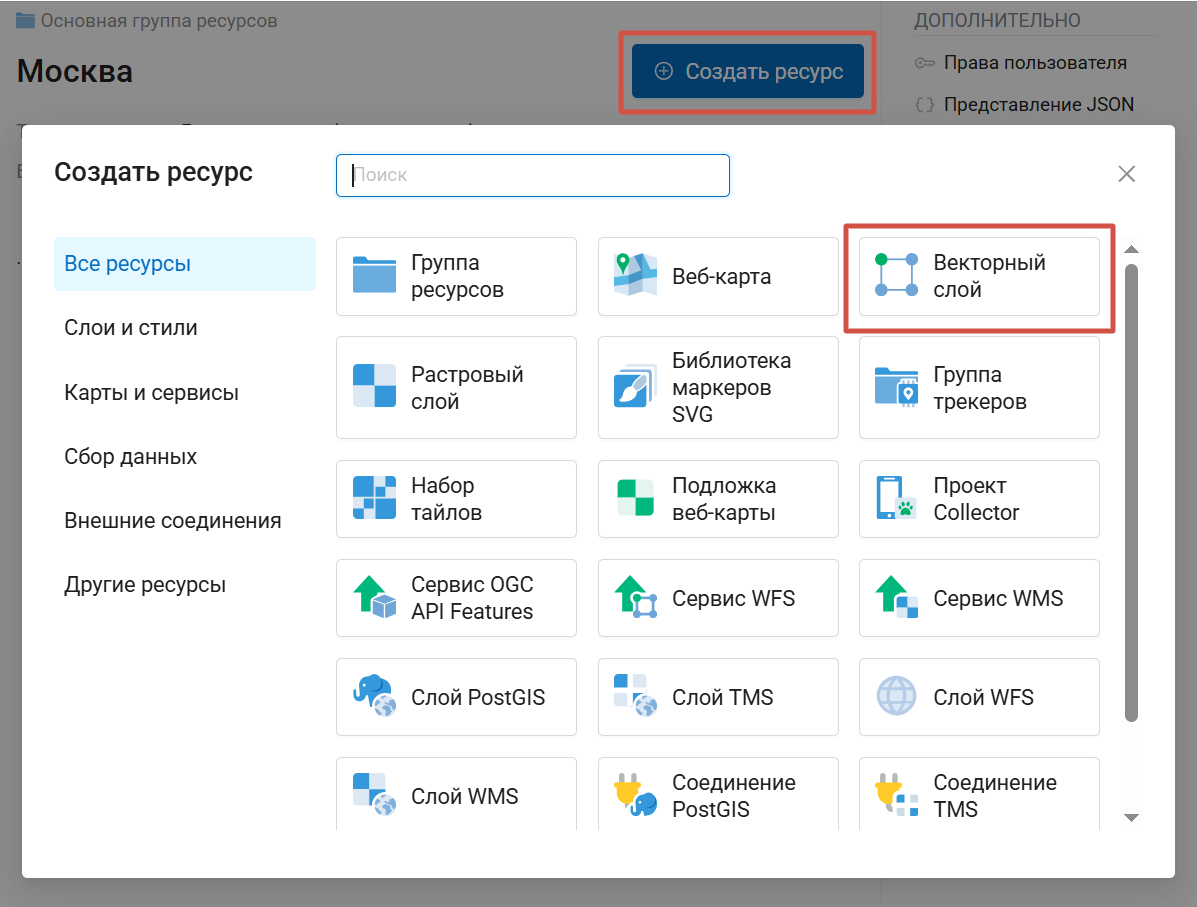Image resolution: width=1197 pixels, height=907 pixels.
Task: Select the Collector project icon
Action: tap(896, 499)
